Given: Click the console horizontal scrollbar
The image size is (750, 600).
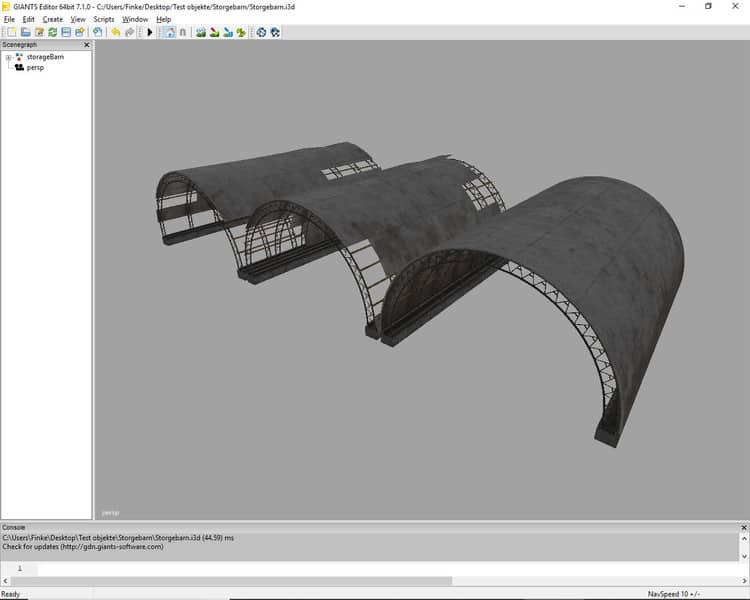Looking at the screenshot, I should 230,581.
